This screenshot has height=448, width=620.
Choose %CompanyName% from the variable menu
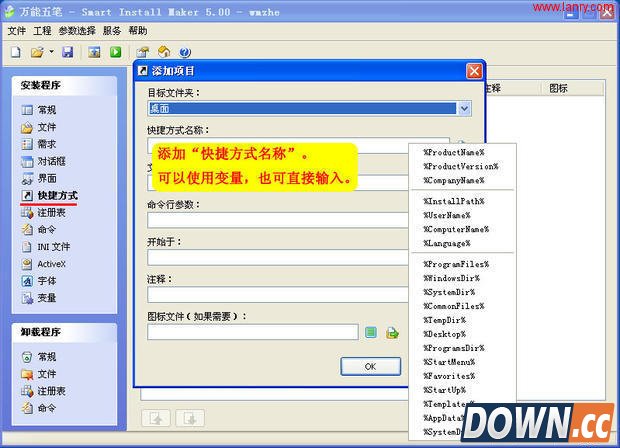click(x=454, y=180)
